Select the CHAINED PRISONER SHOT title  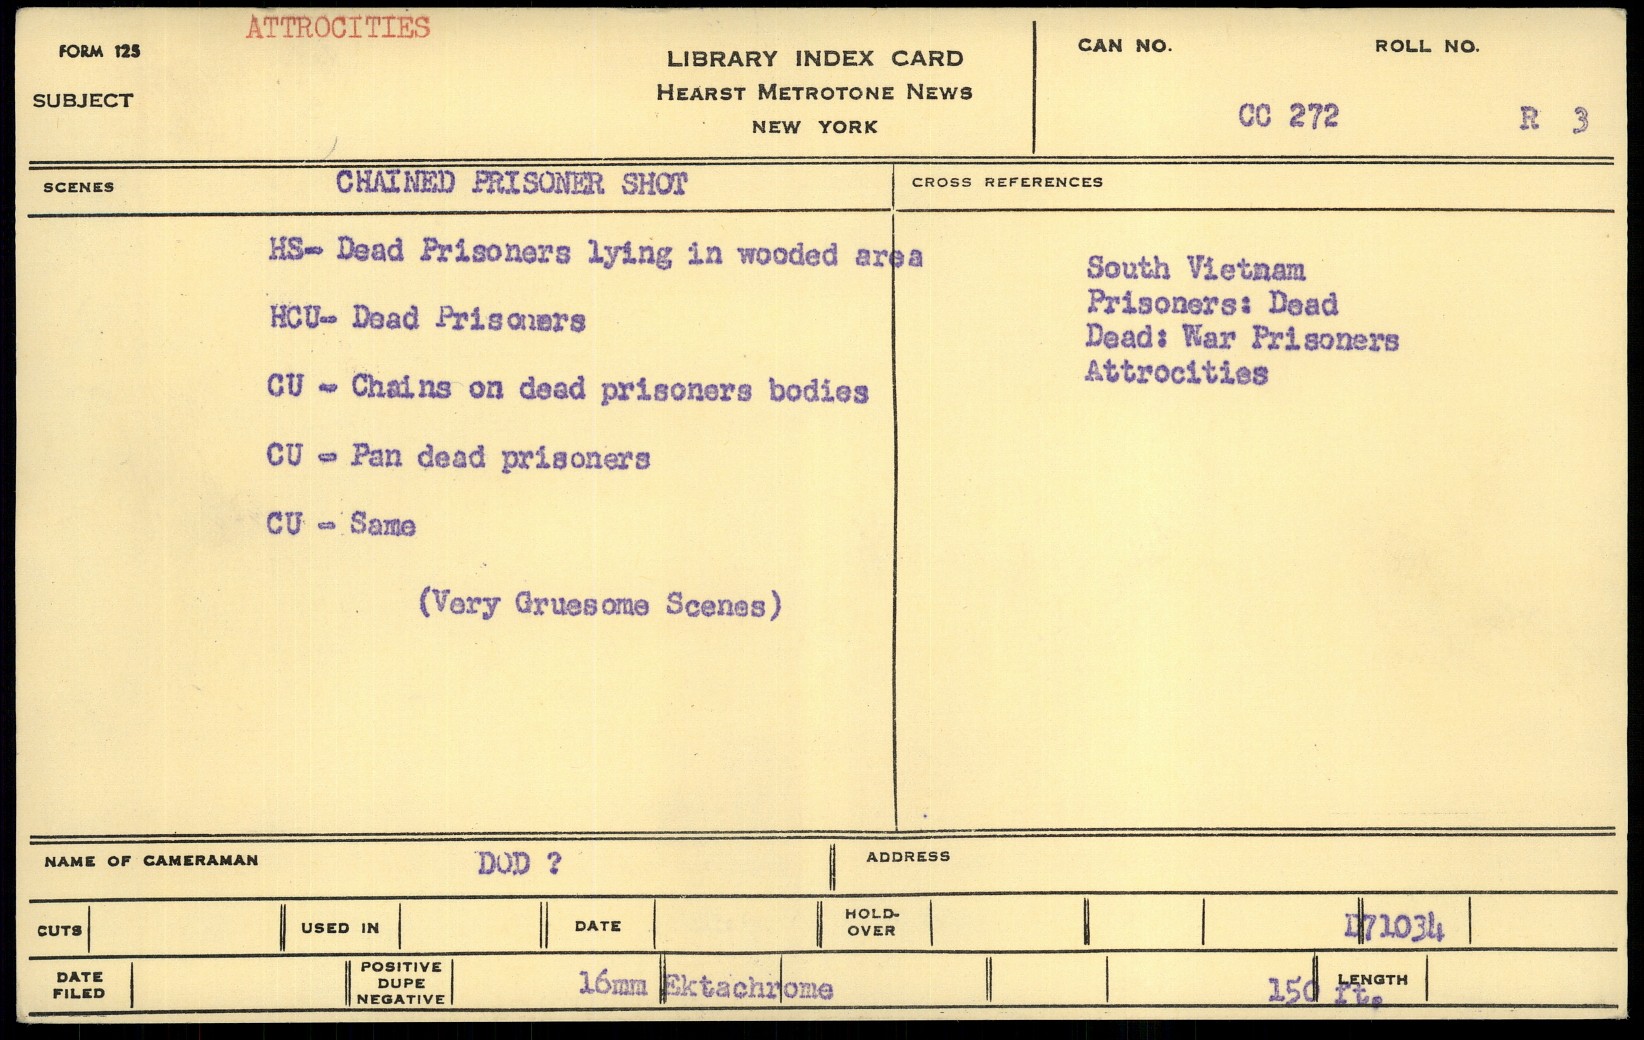(511, 183)
